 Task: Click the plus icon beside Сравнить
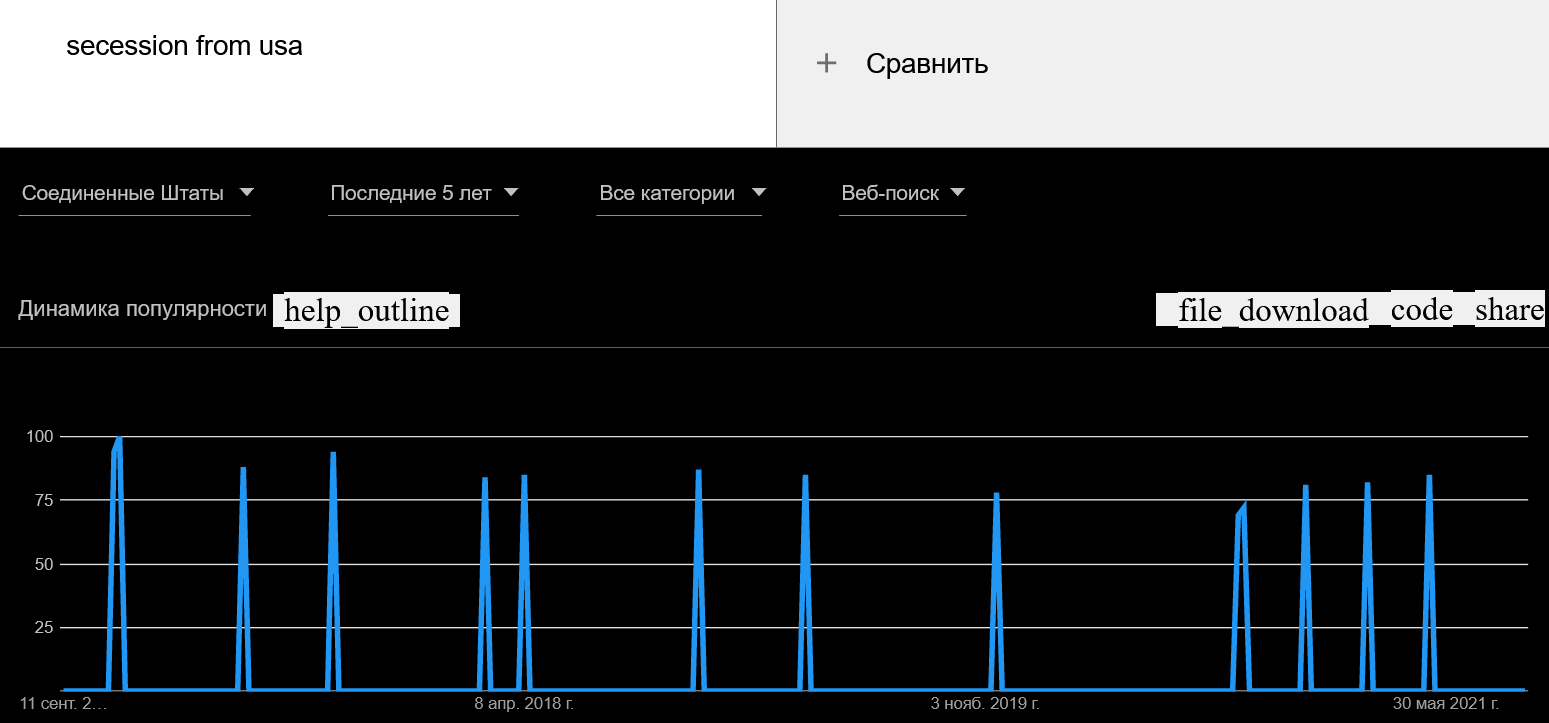pyautogui.click(x=826, y=64)
